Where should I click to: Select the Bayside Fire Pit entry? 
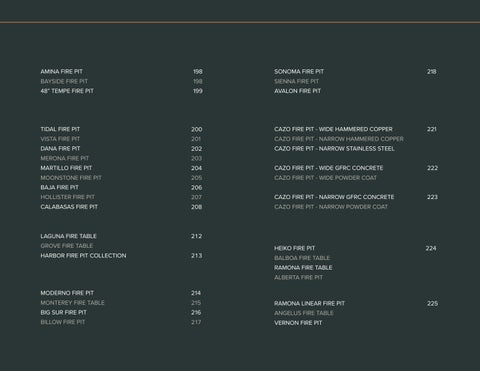pos(64,81)
